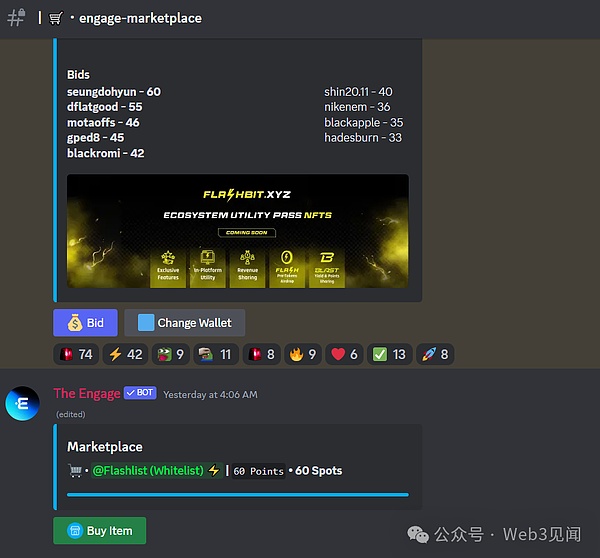Click the @Flashlist (Whitelist) role mention

[148, 470]
